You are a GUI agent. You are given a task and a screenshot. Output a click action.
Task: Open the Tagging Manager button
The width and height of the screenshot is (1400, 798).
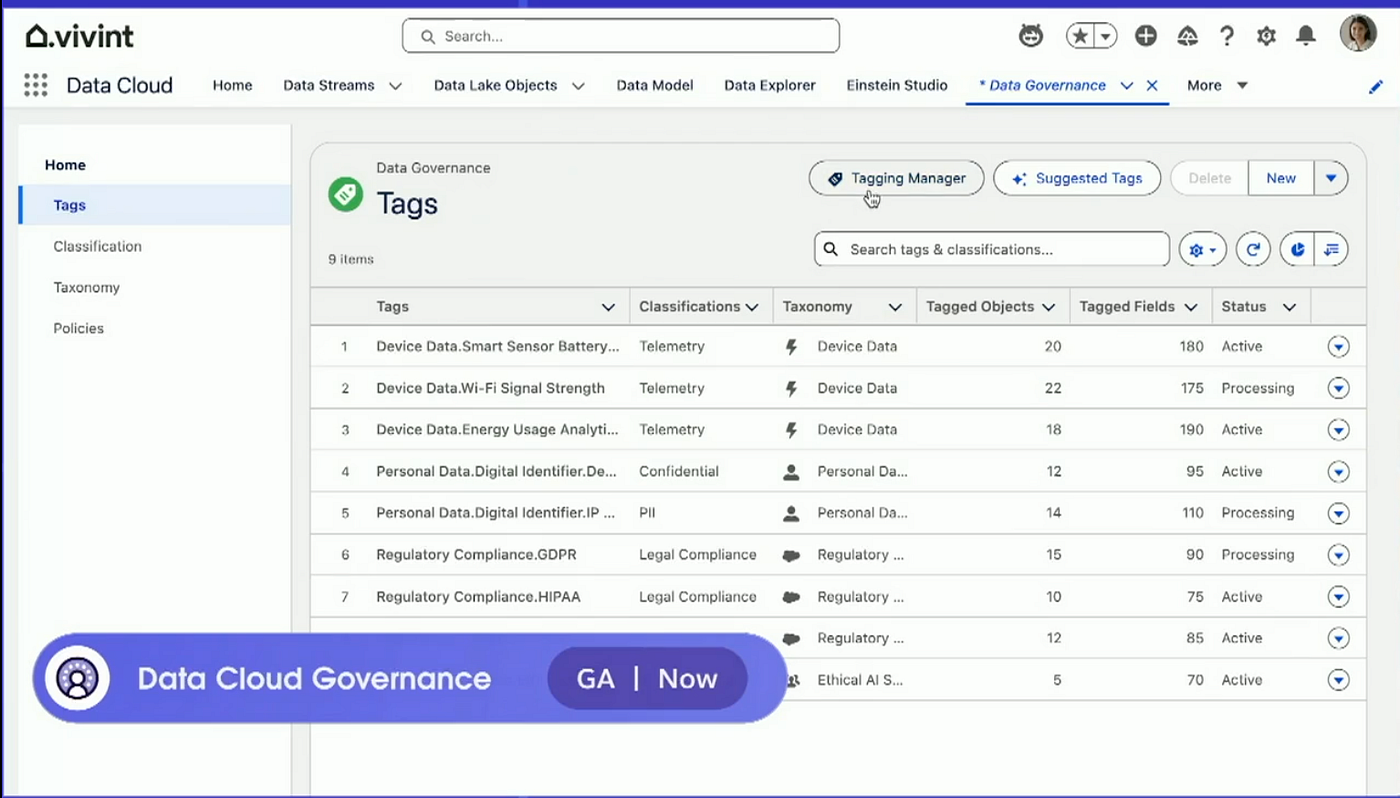896,178
